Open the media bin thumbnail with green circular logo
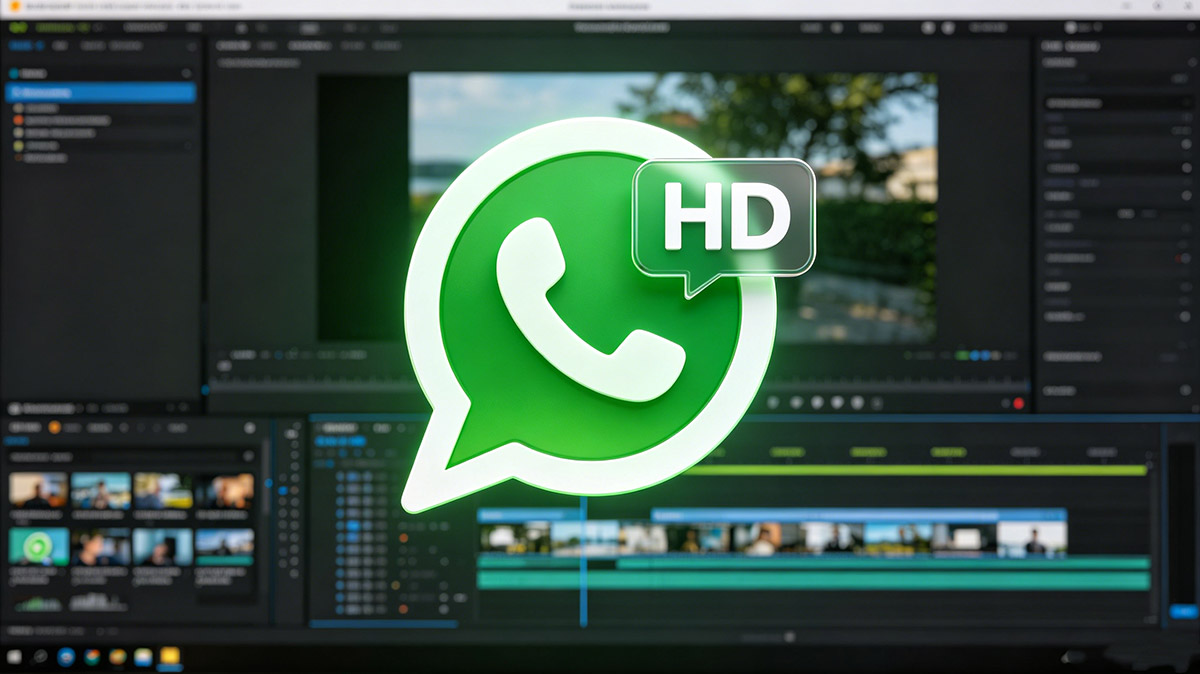 click(39, 547)
